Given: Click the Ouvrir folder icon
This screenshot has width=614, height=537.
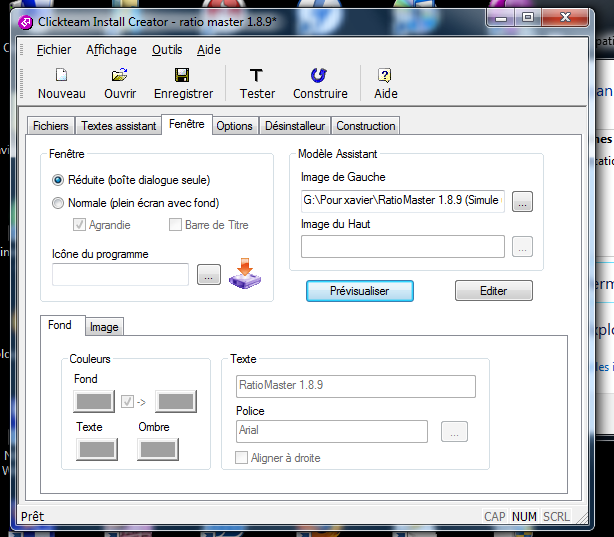Looking at the screenshot, I should tap(120, 75).
